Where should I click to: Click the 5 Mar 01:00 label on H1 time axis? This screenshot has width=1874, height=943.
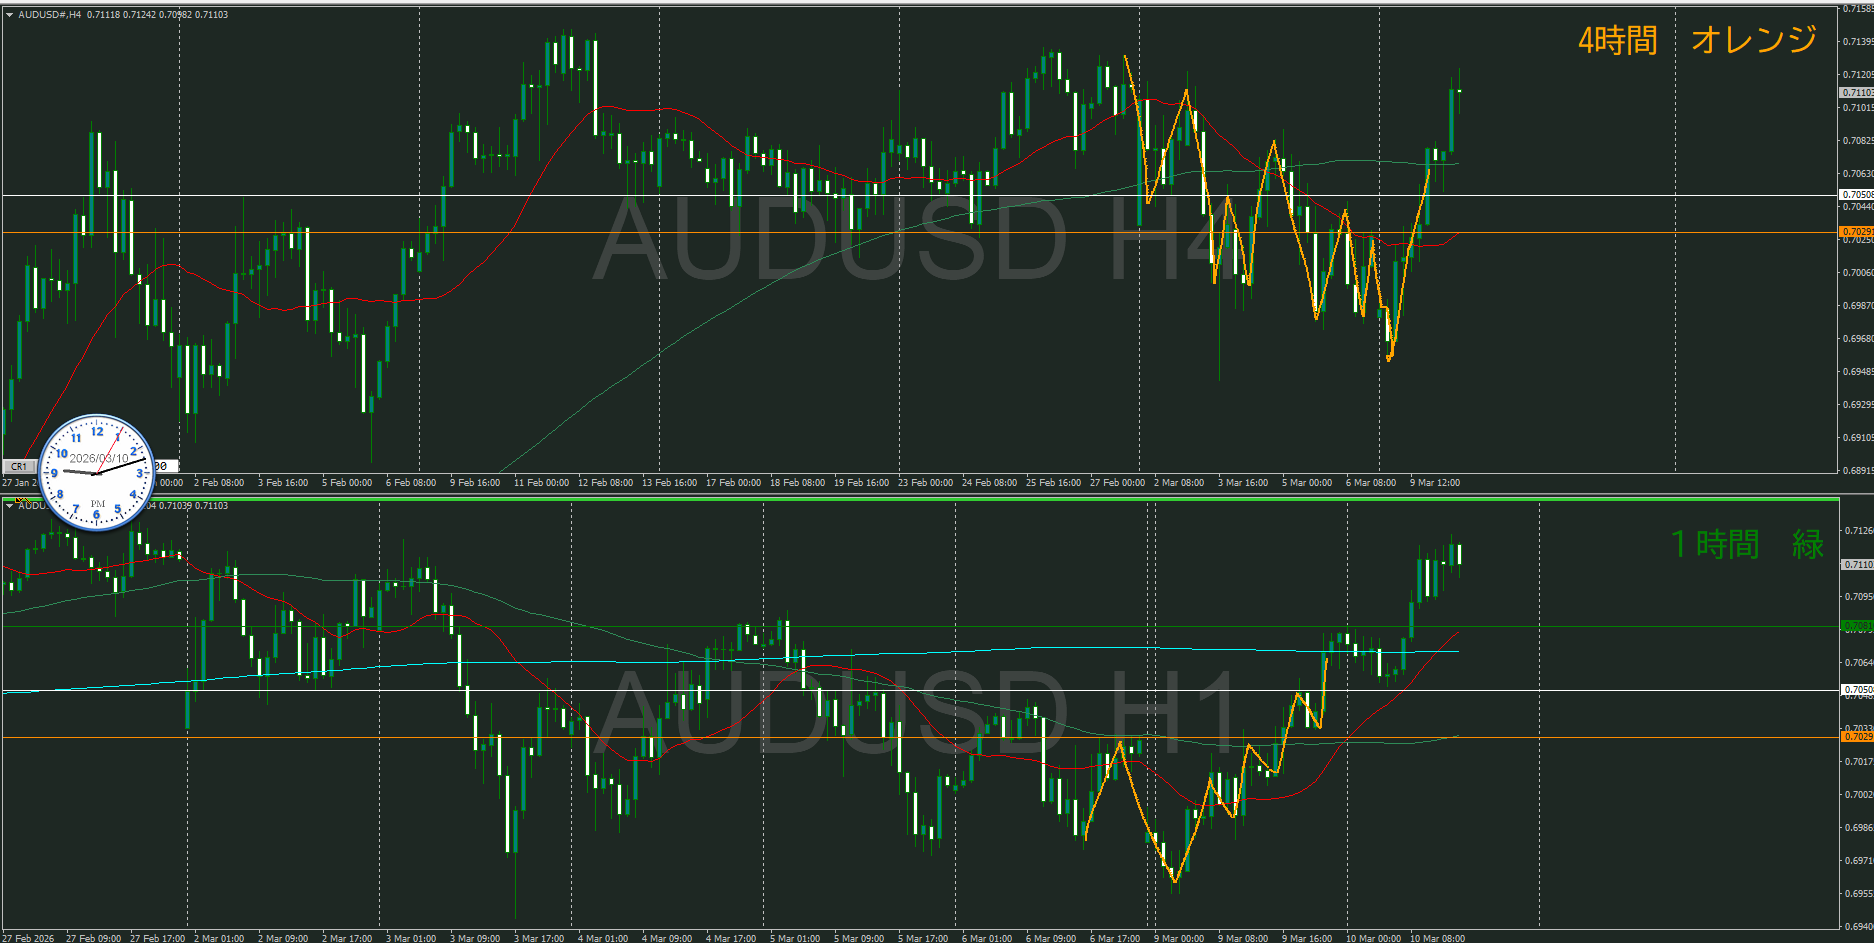click(794, 938)
